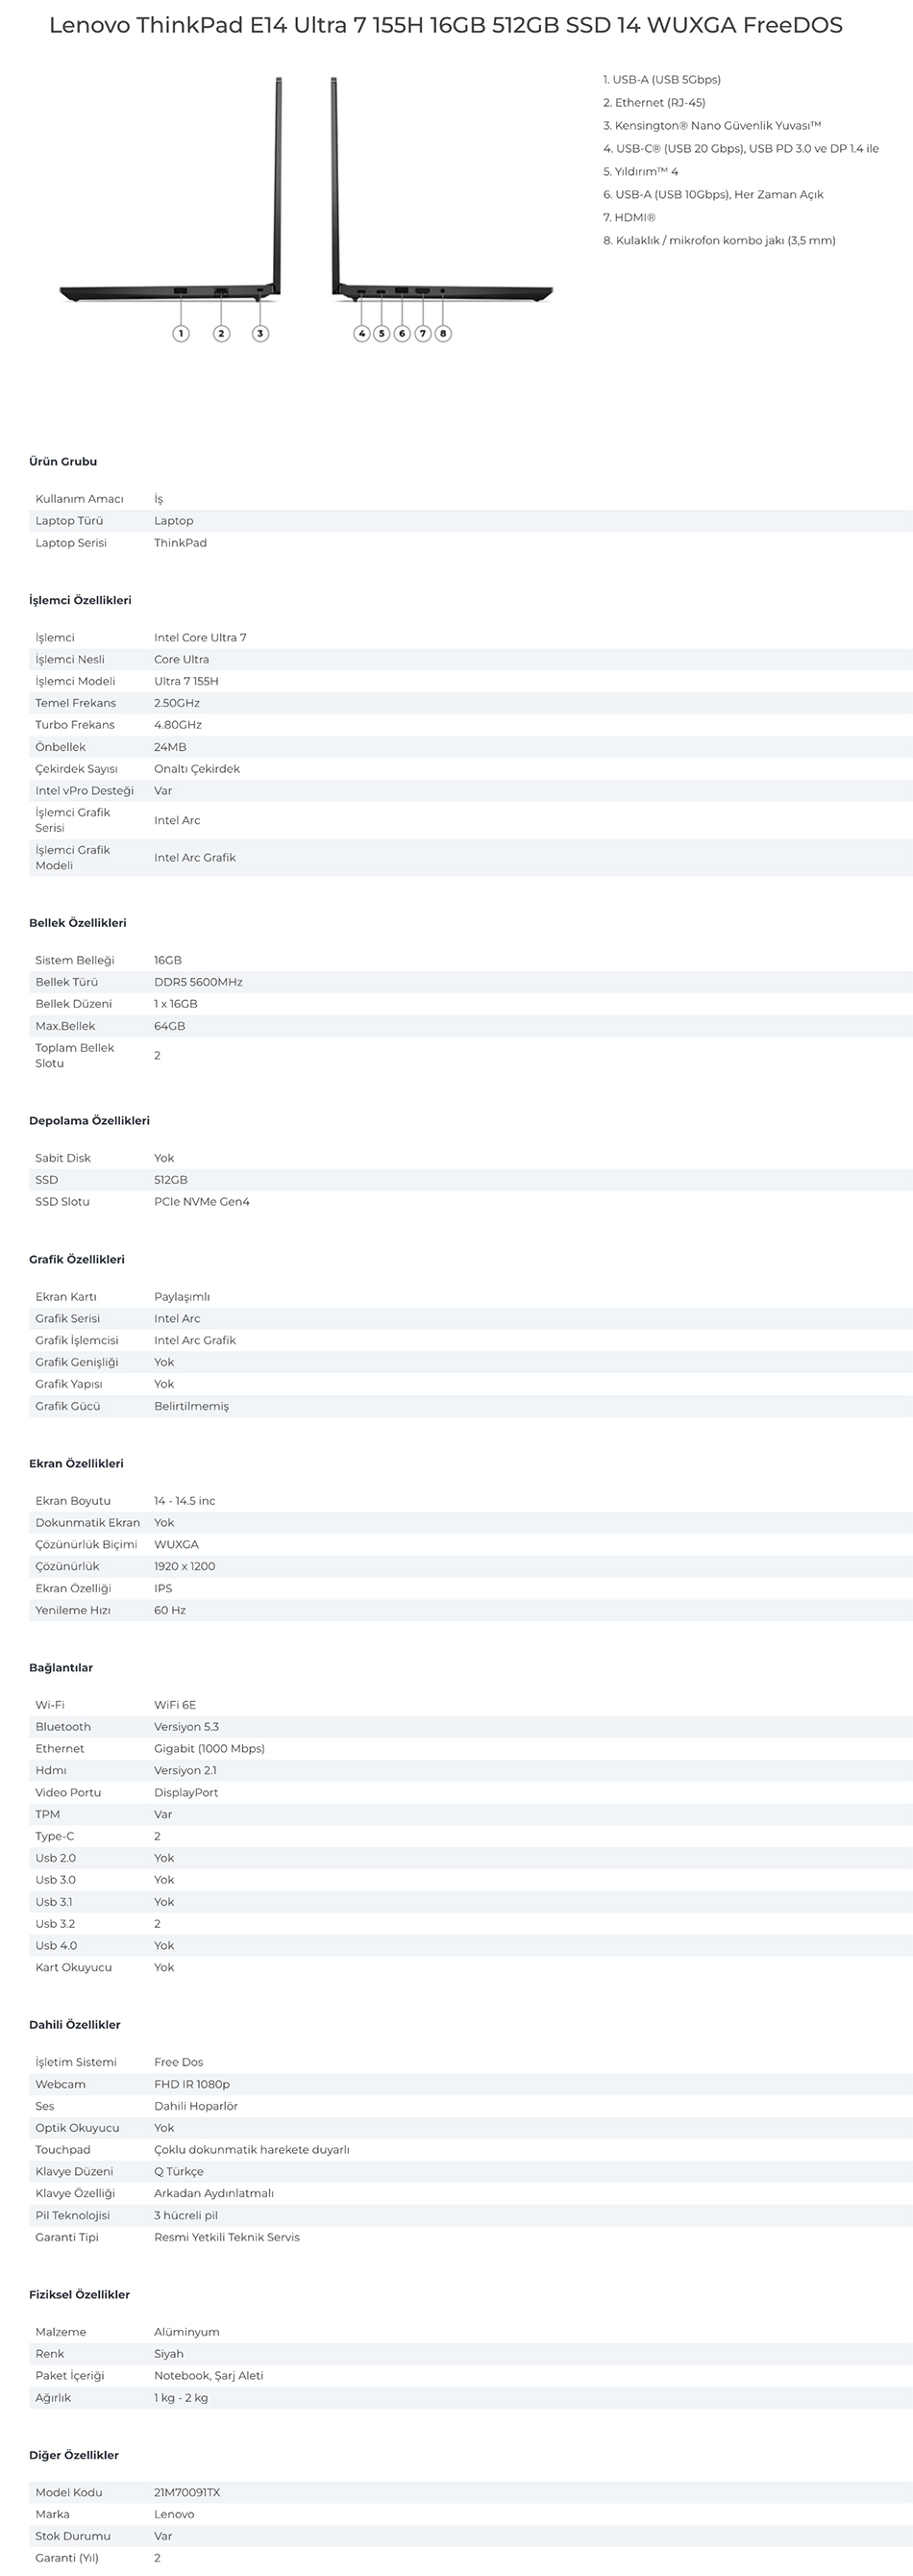Click the 'Bağlantılar' section heading

click(61, 1668)
